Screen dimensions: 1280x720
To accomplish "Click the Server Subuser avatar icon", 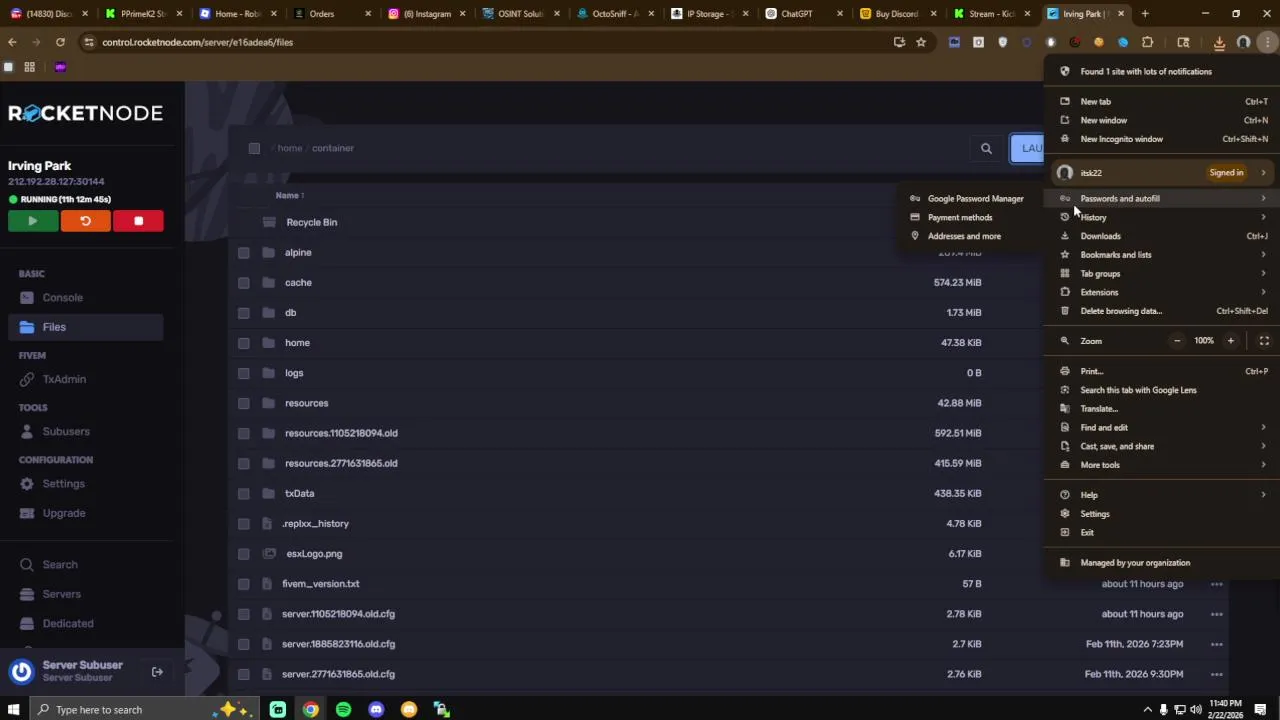I will pos(21,672).
